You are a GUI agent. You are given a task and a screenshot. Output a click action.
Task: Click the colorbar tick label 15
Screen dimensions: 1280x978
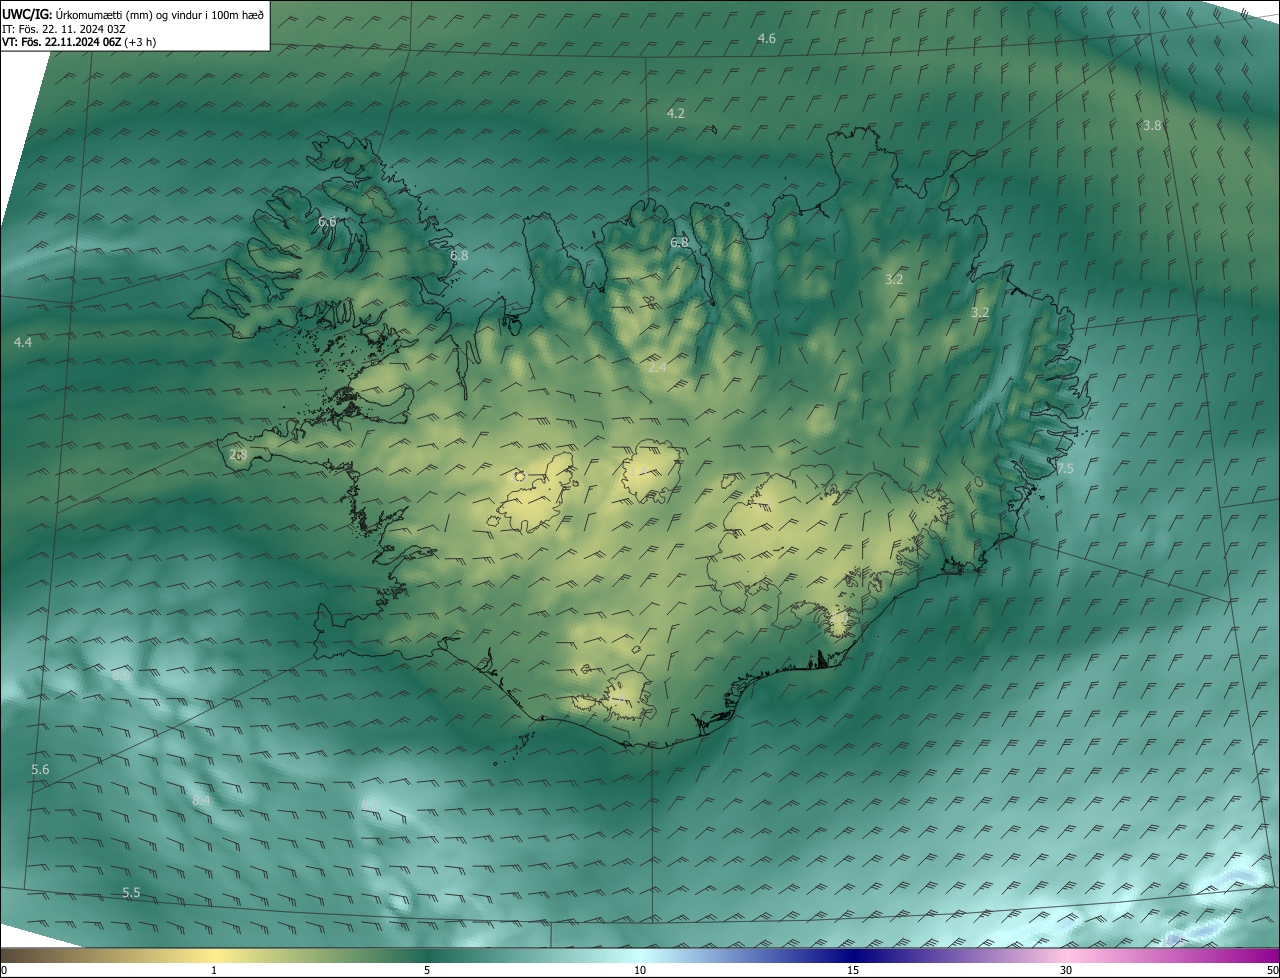pos(853,970)
